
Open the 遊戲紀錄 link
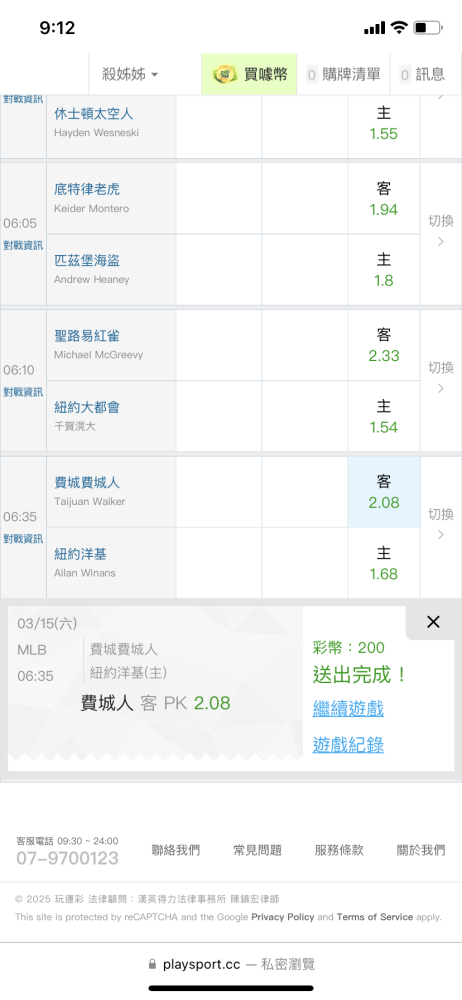tap(348, 745)
